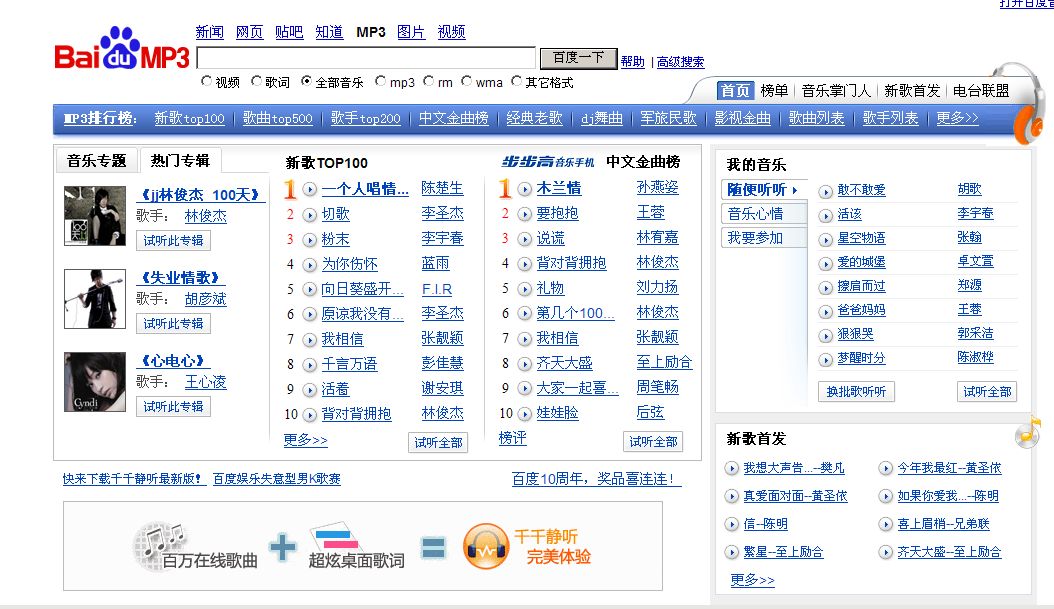The image size is (1054, 609).
Task: Select 音乐心情 in 我的音乐
Action: pyautogui.click(x=763, y=214)
